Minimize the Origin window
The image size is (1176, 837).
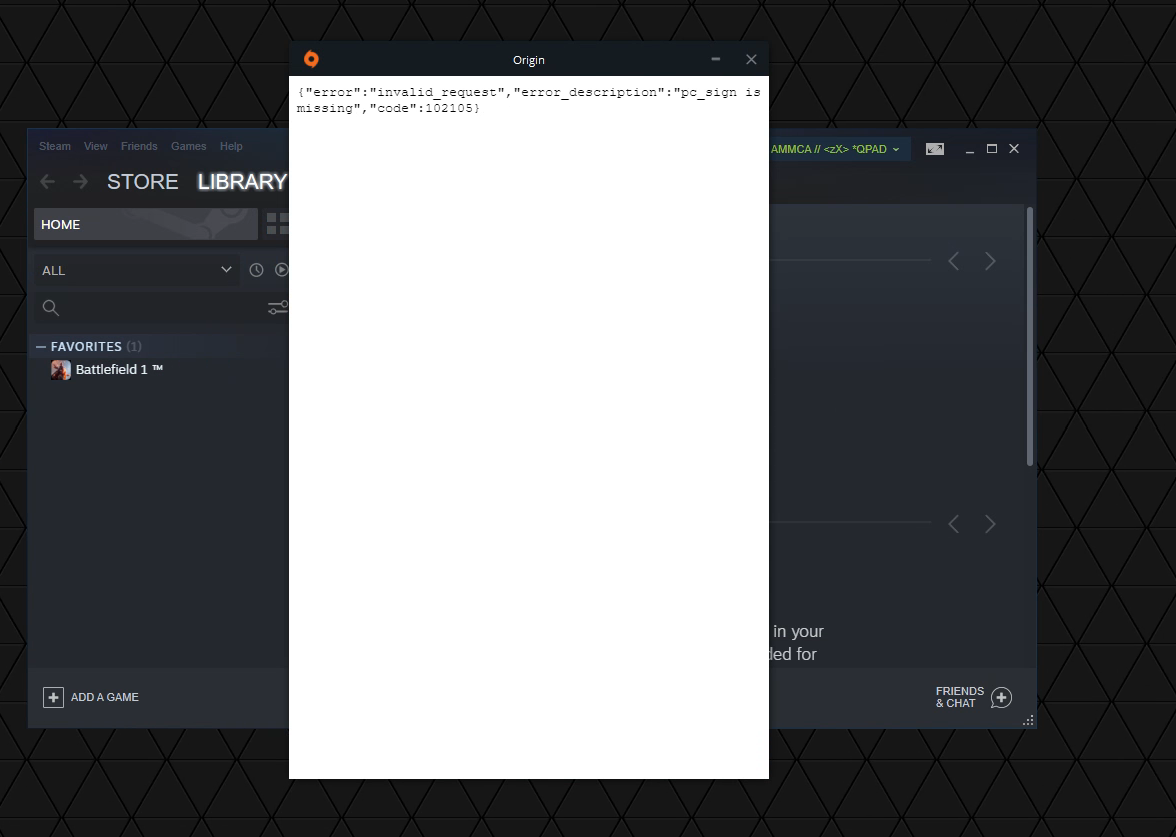716,59
